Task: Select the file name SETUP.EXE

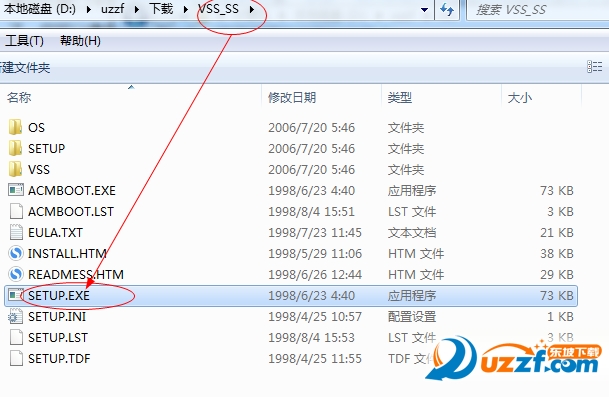Action: point(59,295)
